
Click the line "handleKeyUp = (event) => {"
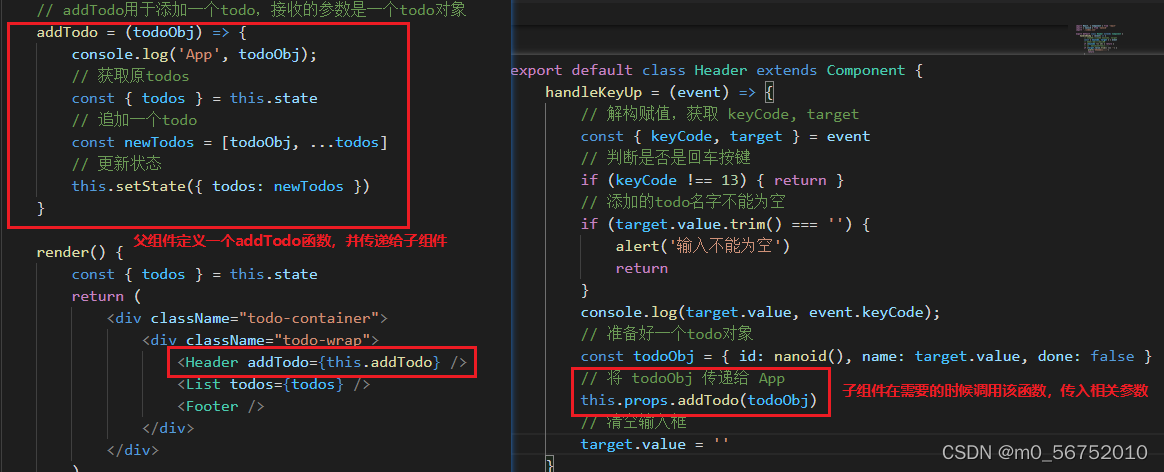click(660, 92)
